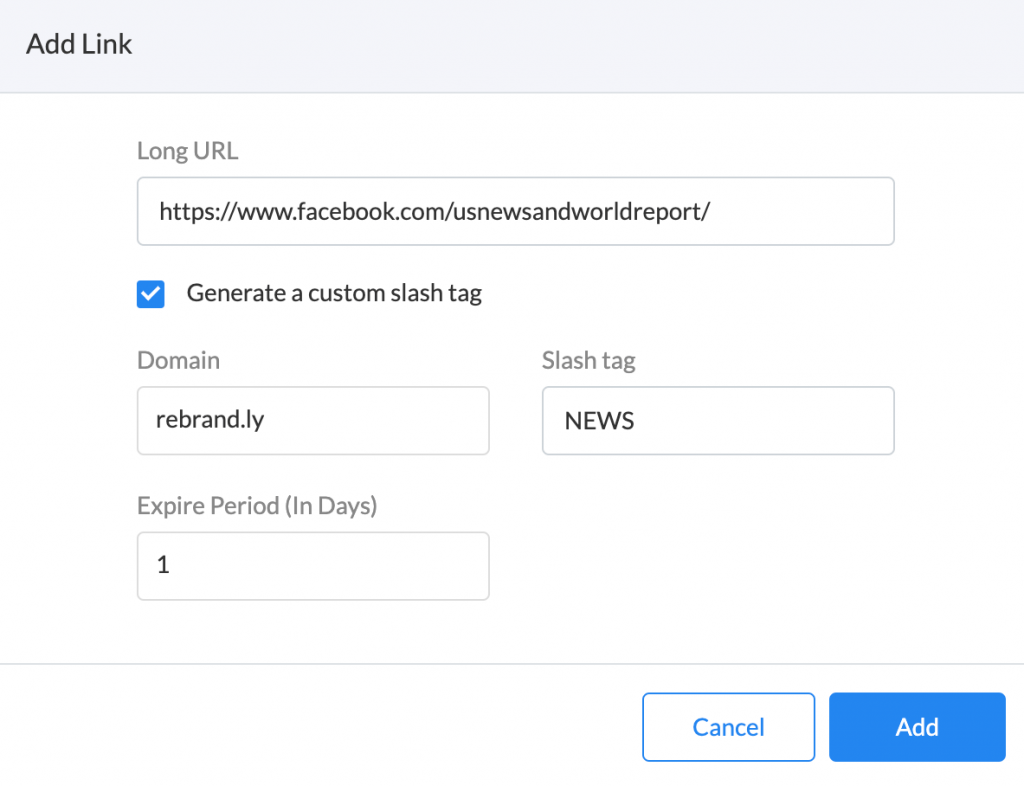This screenshot has height=786, width=1024.
Task: Click the Generate a custom slash tag label
Action: click(x=333, y=293)
